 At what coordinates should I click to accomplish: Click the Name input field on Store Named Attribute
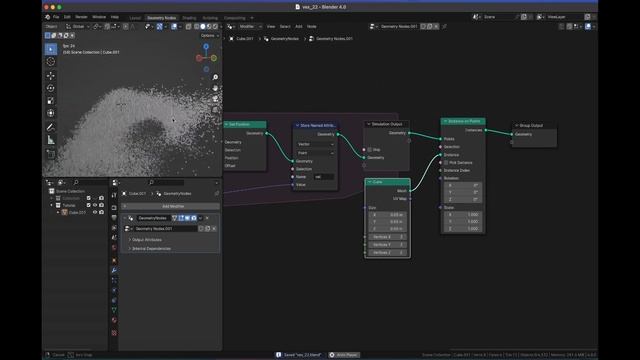point(324,177)
